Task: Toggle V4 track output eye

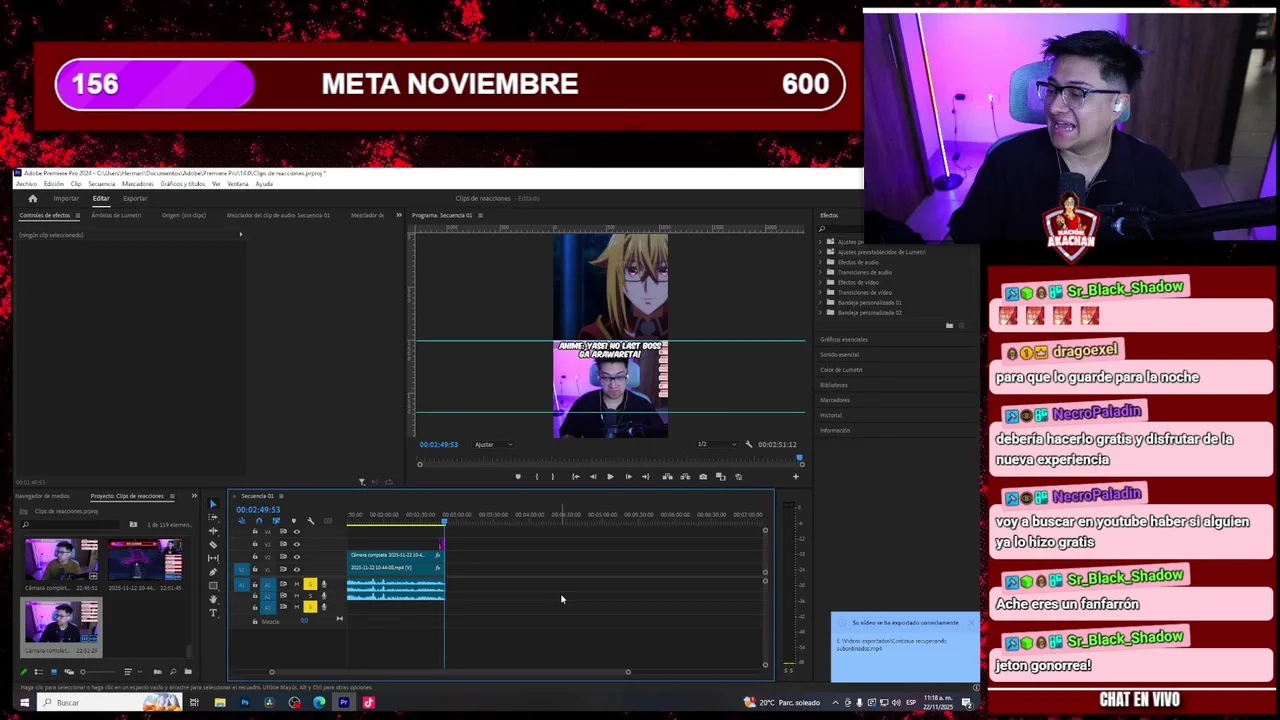Action: [296, 532]
